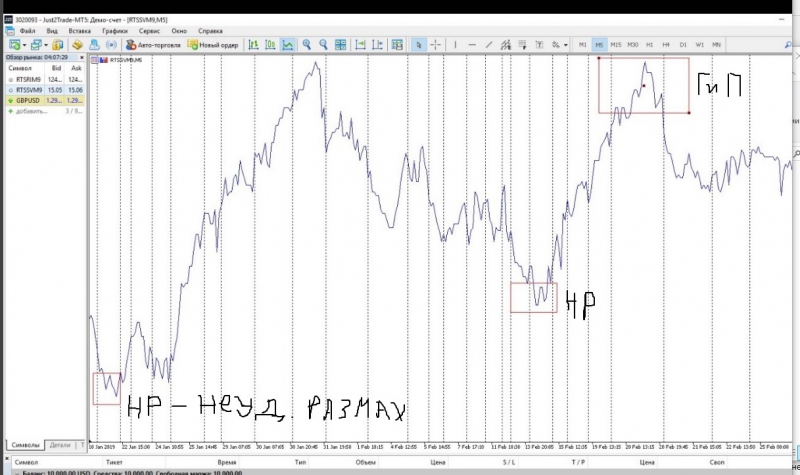The width and height of the screenshot is (800, 475).
Task: Open the Сервис menu
Action: click(149, 31)
